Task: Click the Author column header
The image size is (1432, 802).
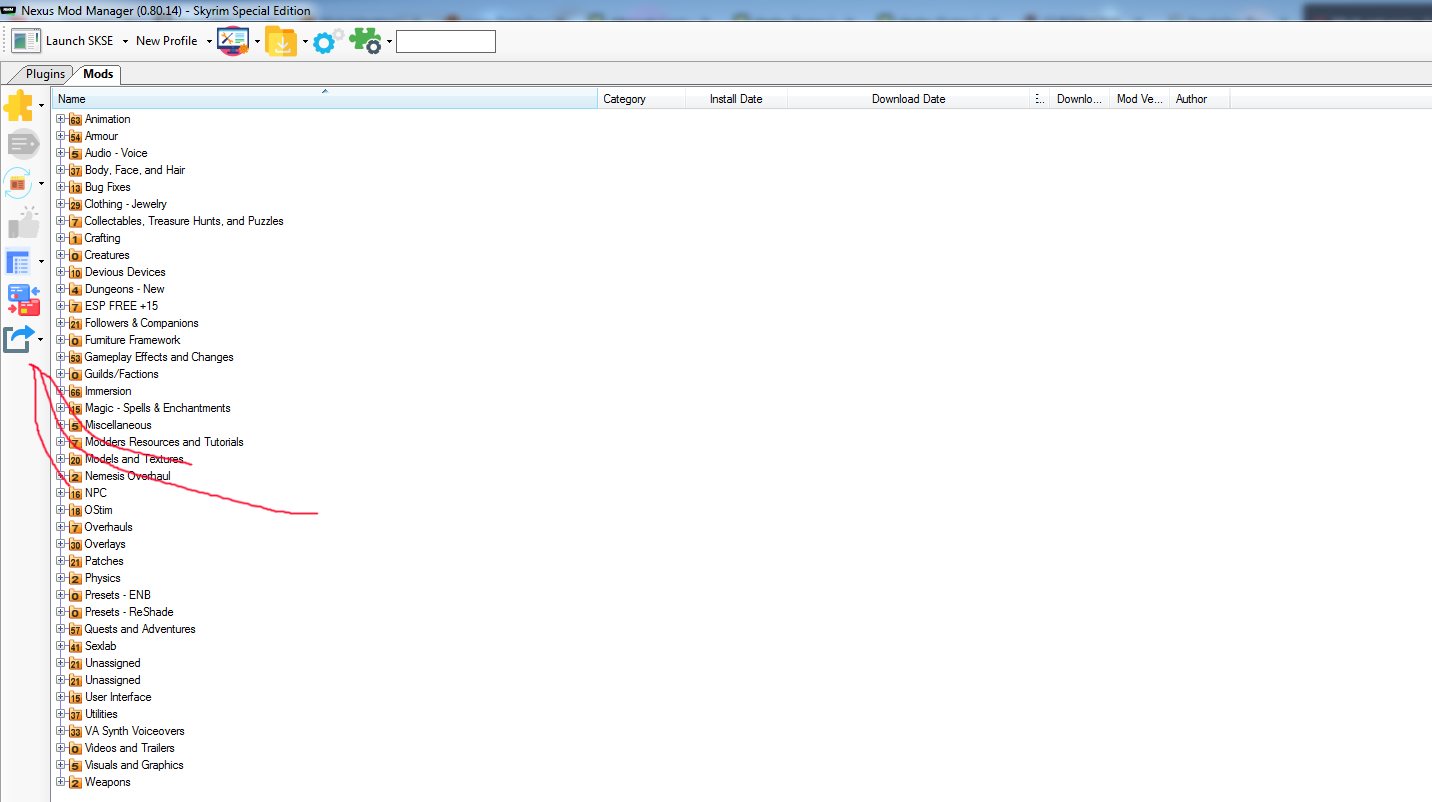Action: coord(1200,99)
